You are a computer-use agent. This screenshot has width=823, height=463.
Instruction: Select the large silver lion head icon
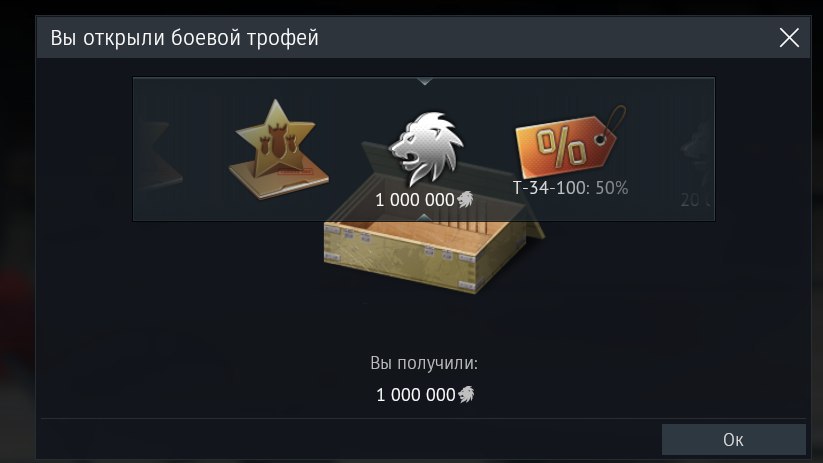pos(426,148)
